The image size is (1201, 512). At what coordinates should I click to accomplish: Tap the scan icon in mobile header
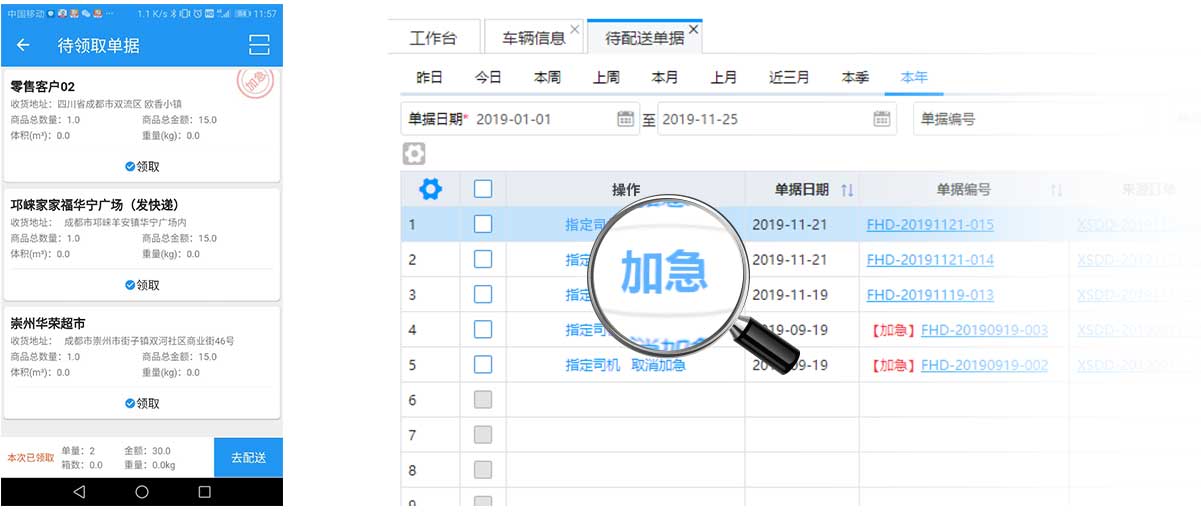pos(259,45)
